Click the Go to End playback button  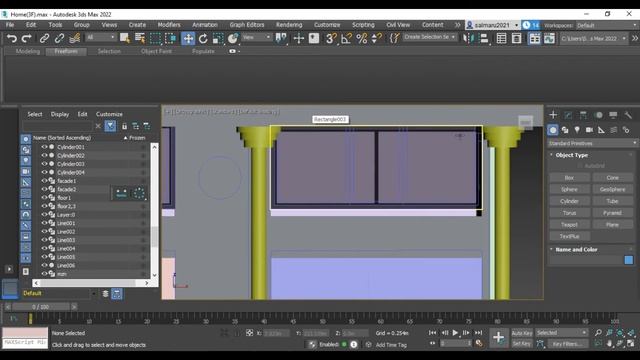coord(478,333)
